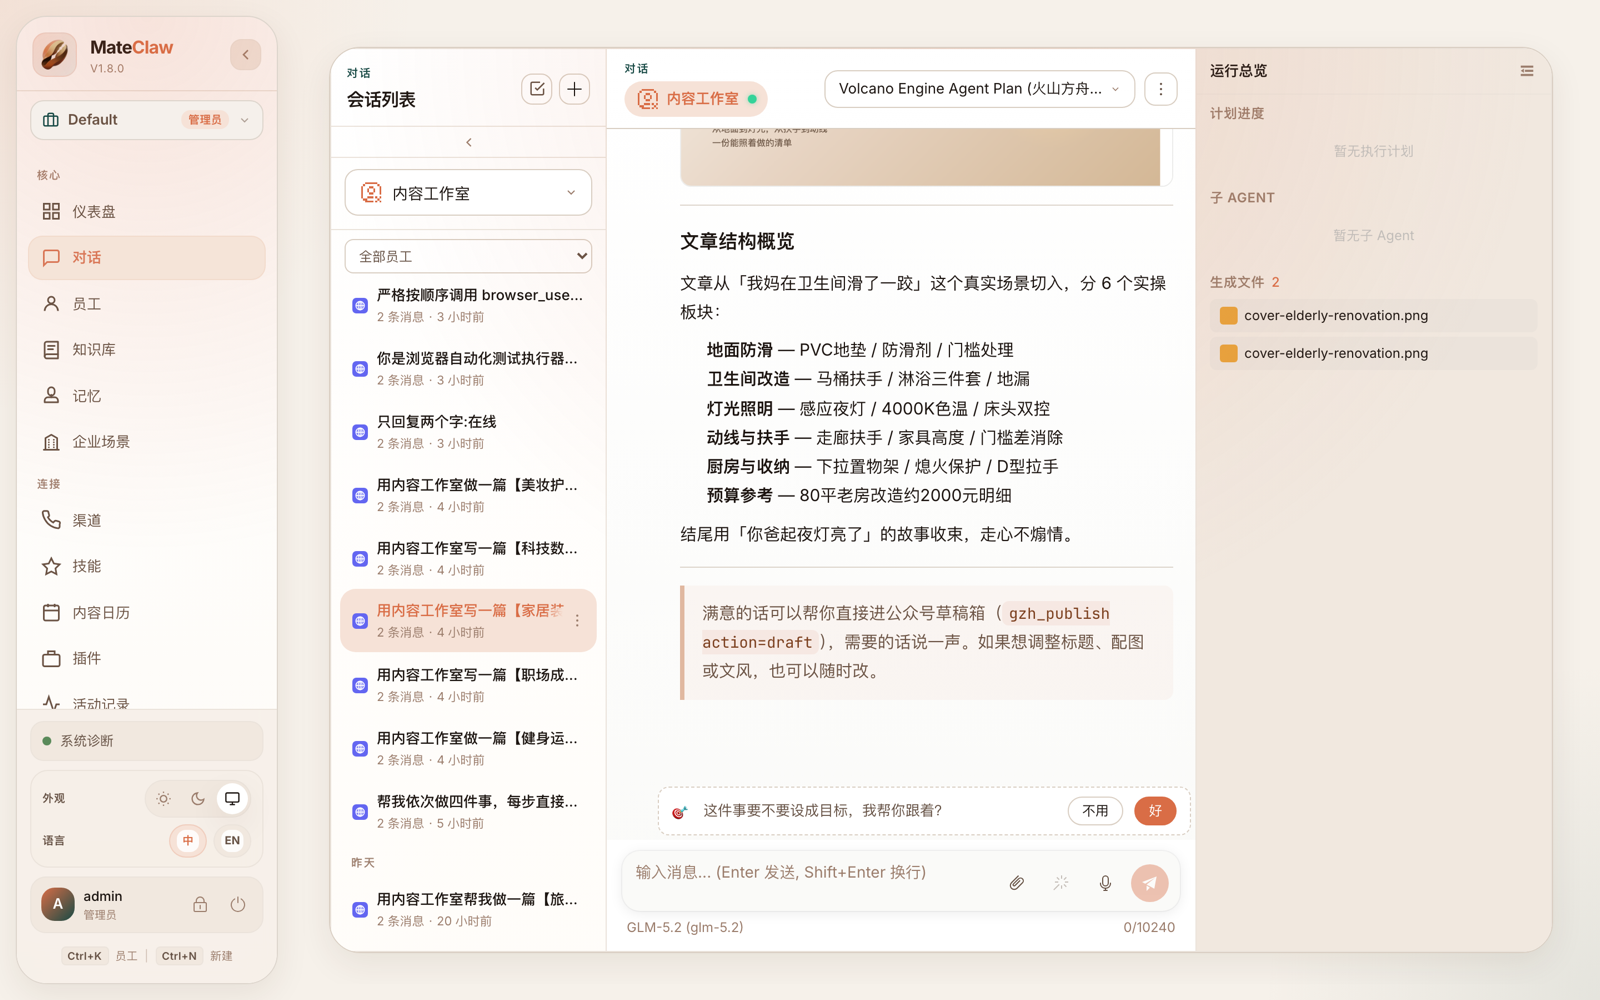Click the 生成文件 section header
This screenshot has height=1000, width=1600.
(x=1244, y=282)
